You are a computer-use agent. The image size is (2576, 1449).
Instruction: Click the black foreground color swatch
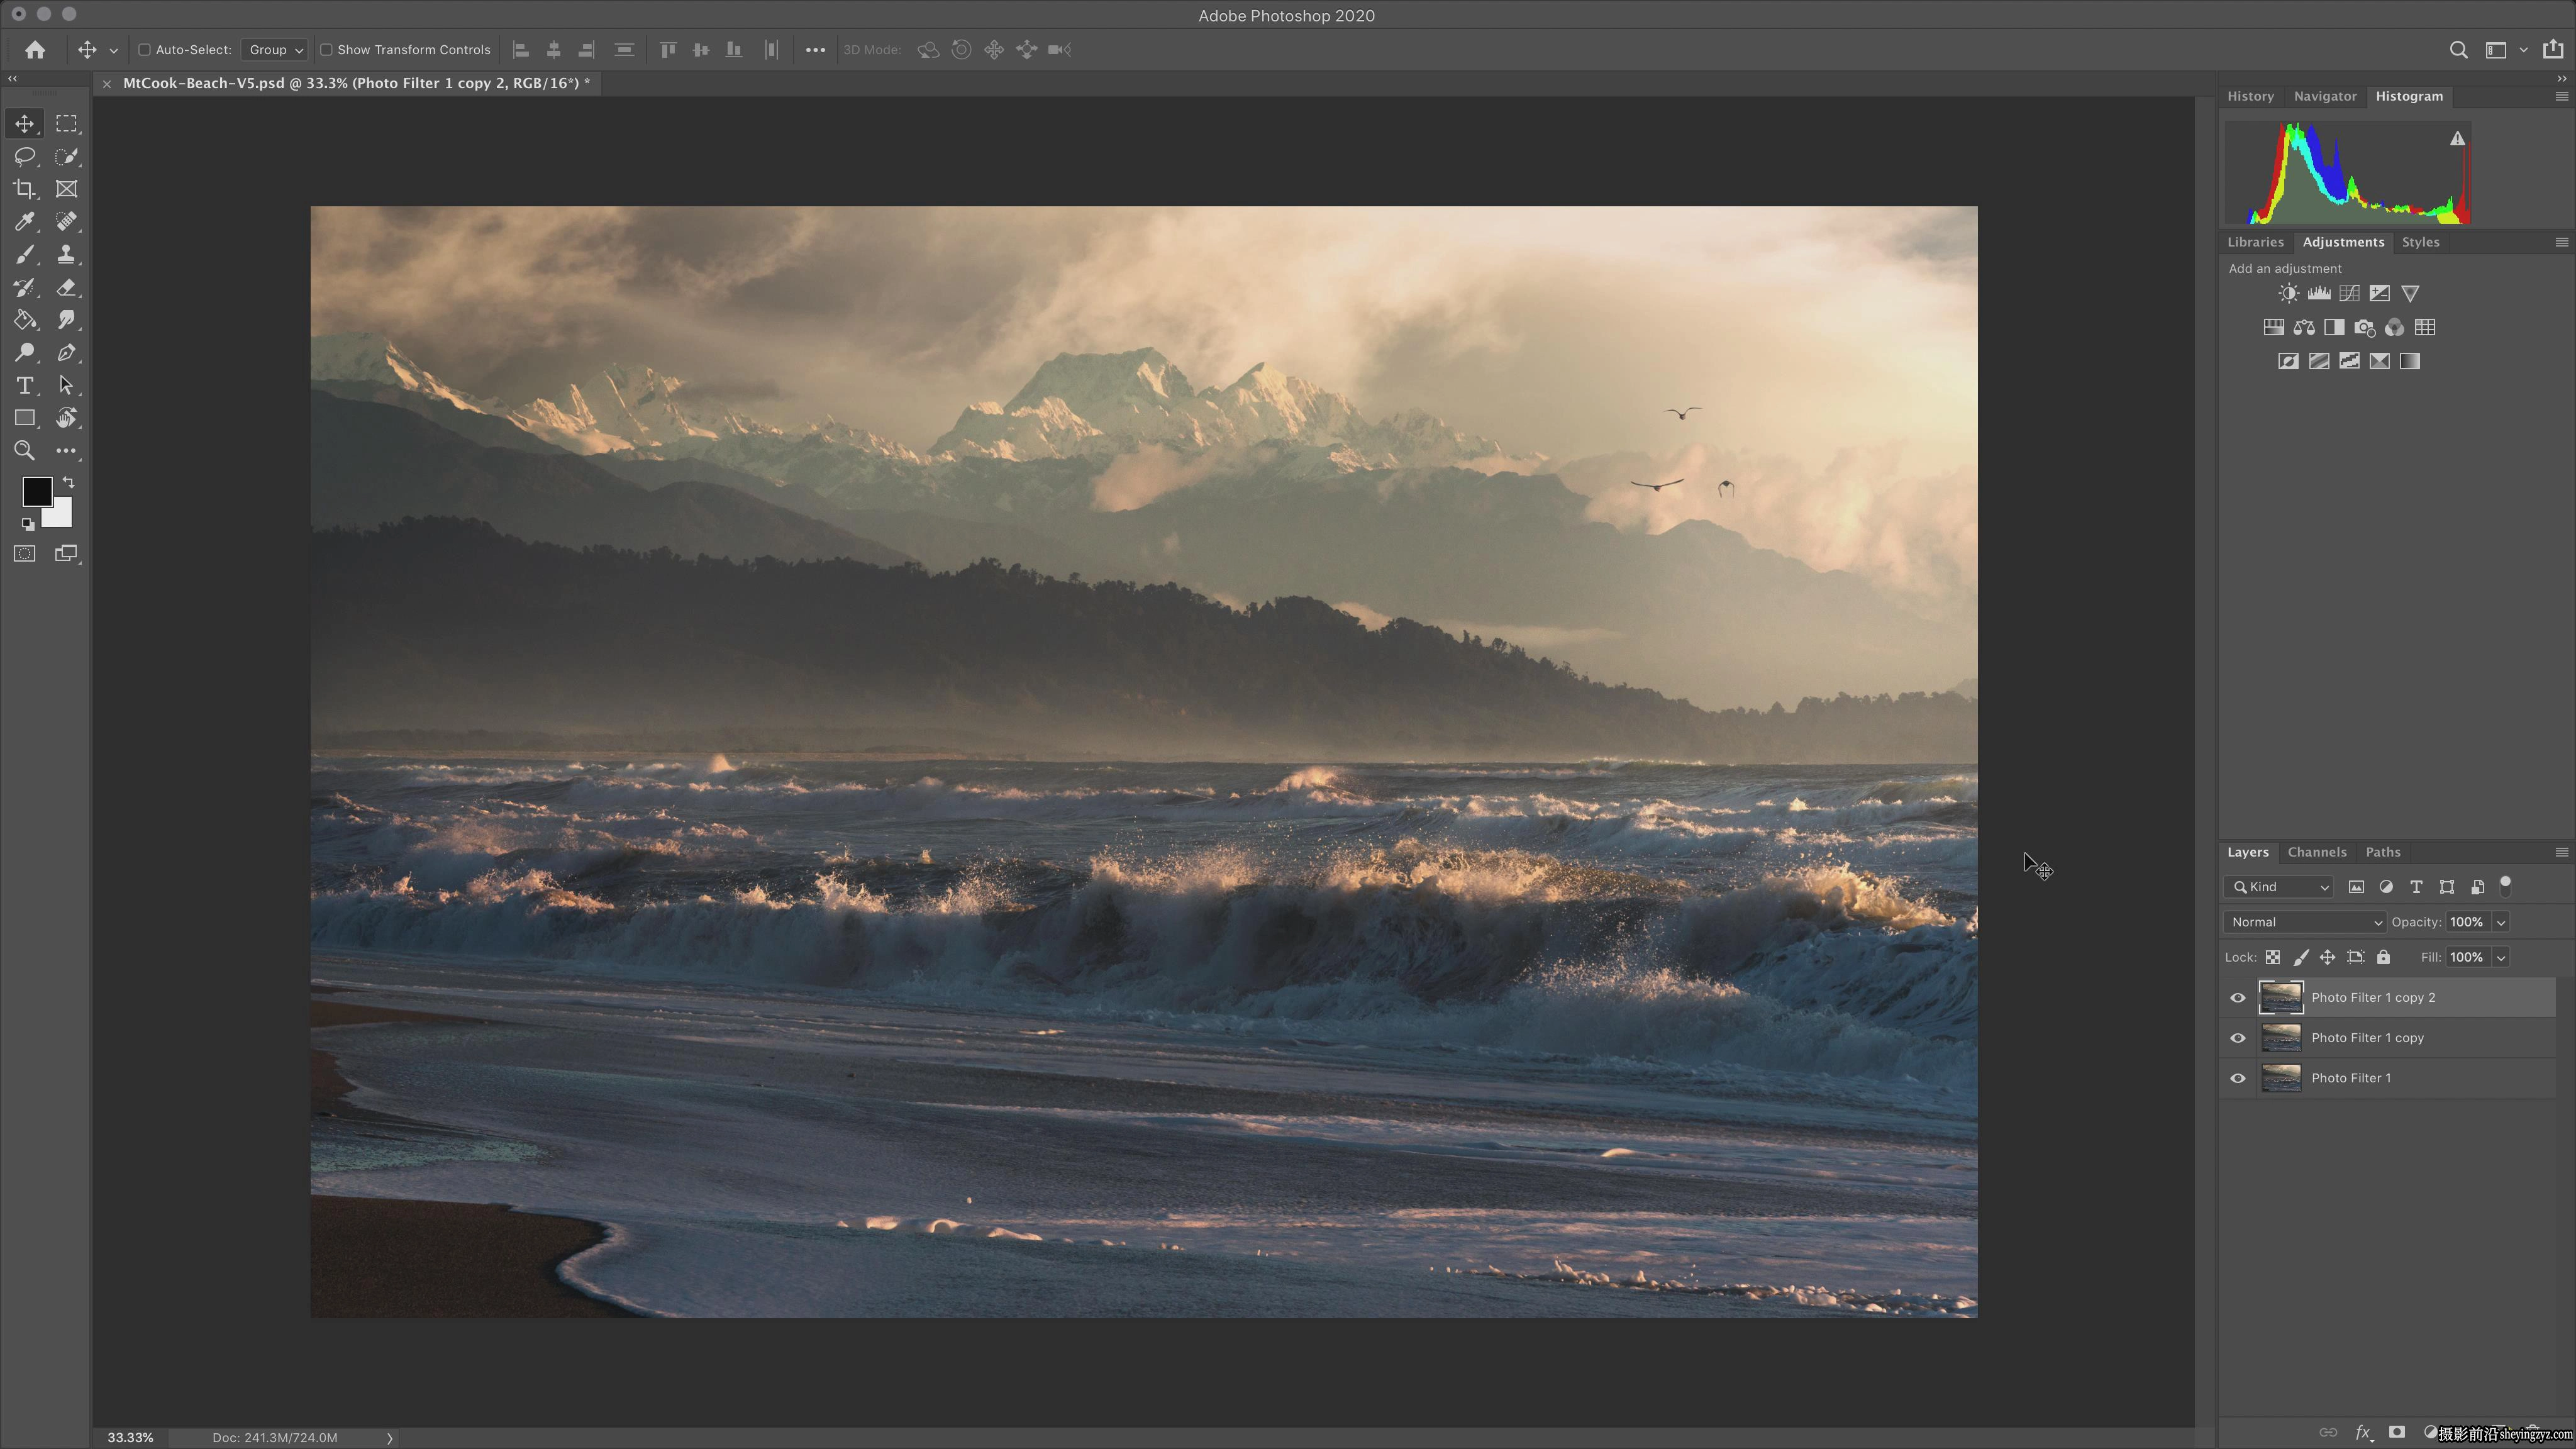37,491
